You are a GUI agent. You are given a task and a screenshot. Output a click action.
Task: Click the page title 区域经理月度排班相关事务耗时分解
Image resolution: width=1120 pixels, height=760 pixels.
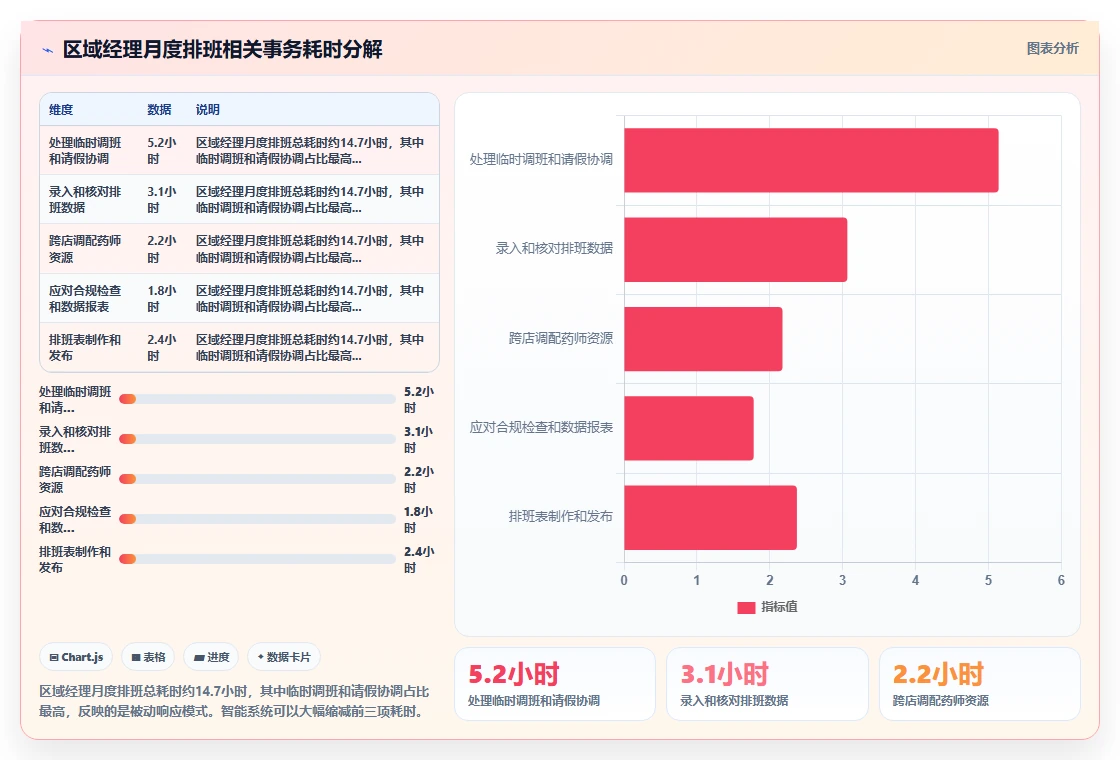pyautogui.click(x=223, y=49)
